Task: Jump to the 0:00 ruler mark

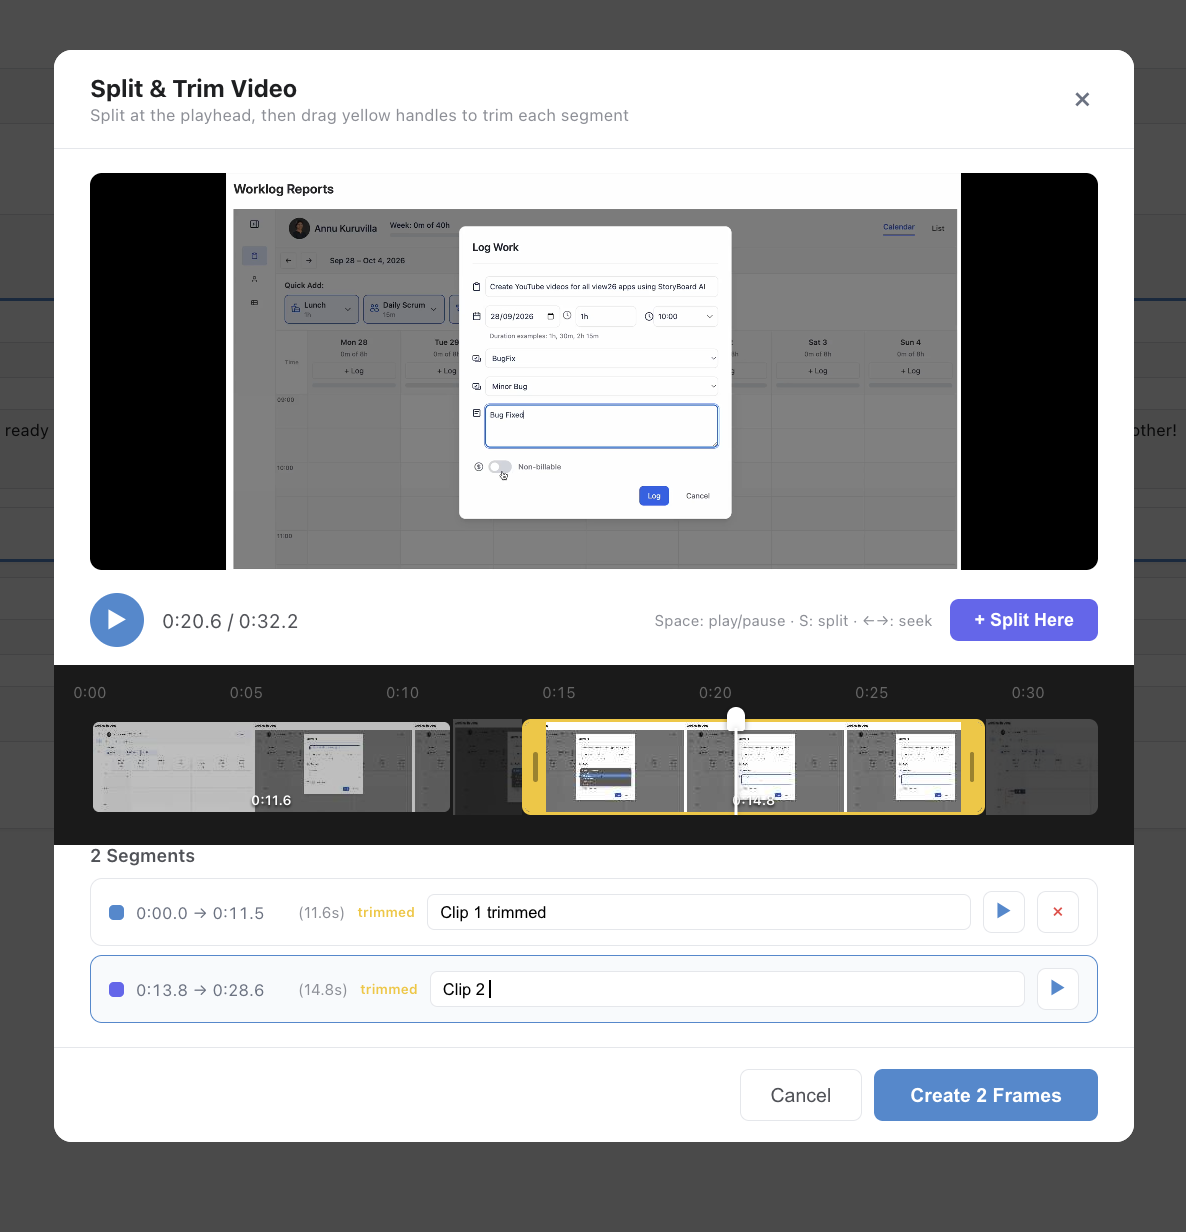Action: click(x=90, y=692)
